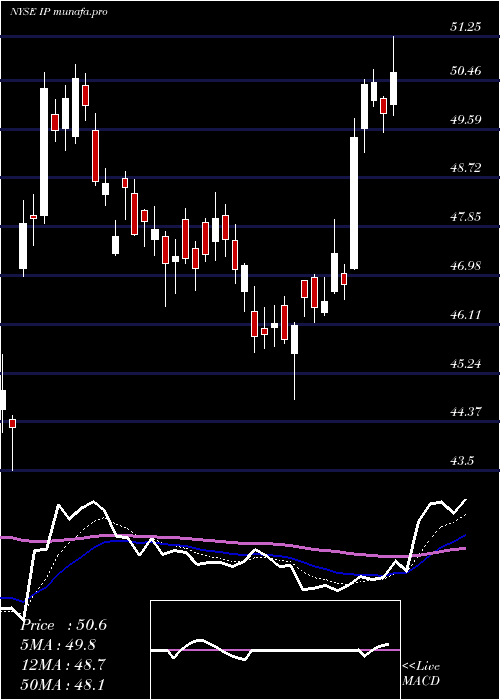Click the 12MA : 48.7 readout
The image size is (500, 700).
[63, 665]
